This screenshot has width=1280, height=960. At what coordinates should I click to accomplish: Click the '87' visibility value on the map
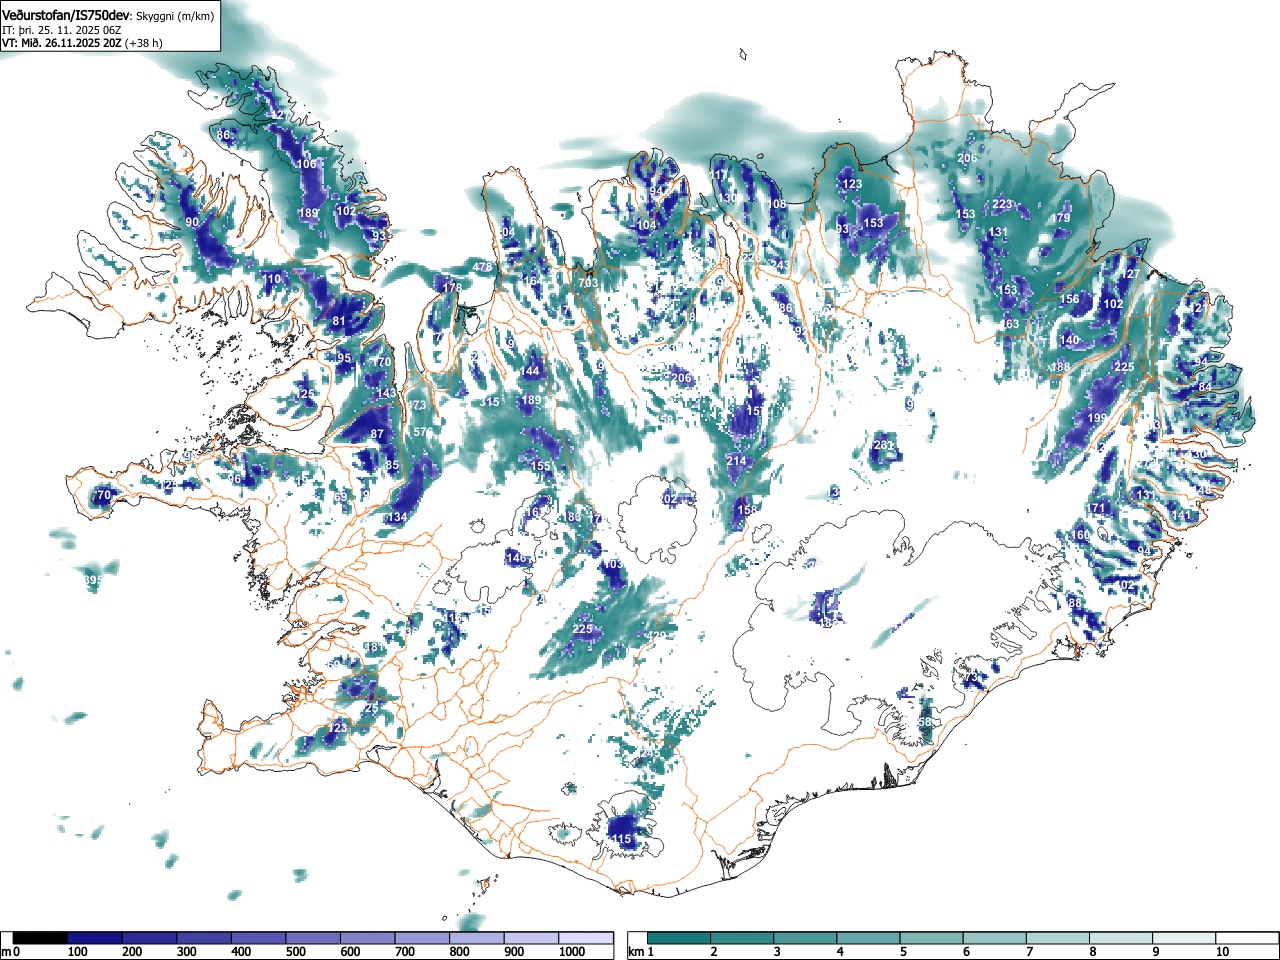377,435
